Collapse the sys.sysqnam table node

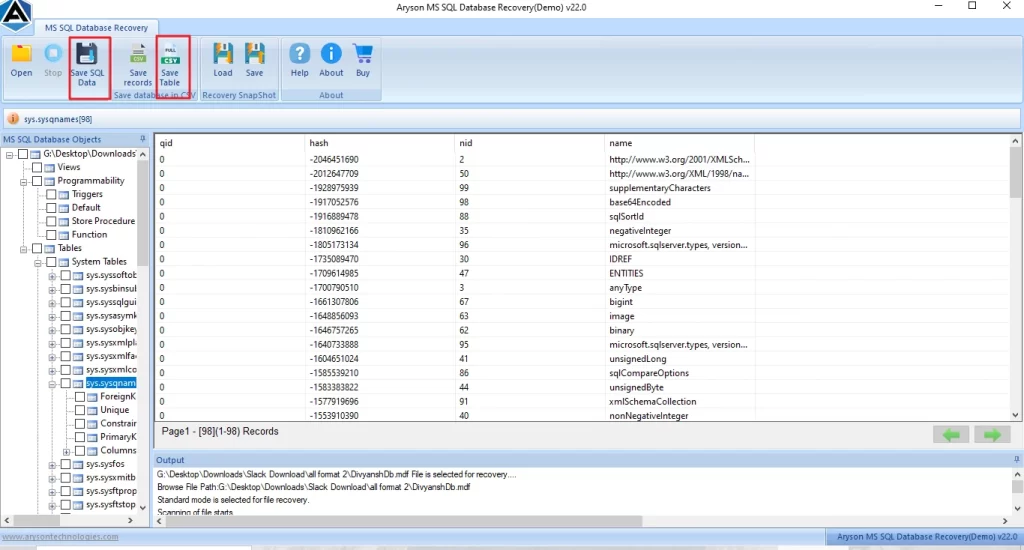point(52,384)
